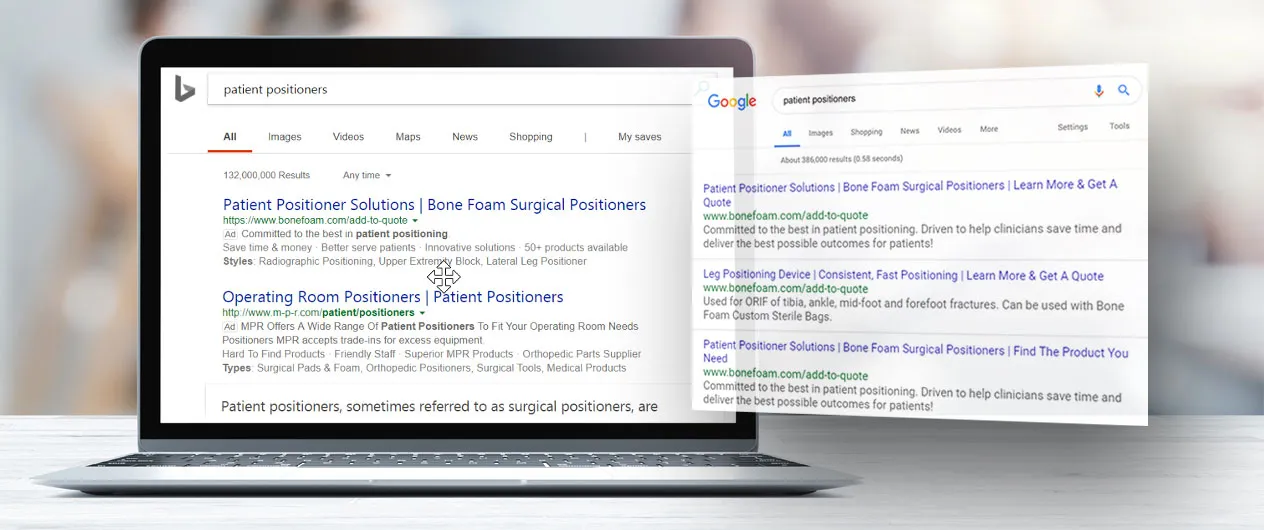The height and width of the screenshot is (530, 1264).
Task: Open the Operating Room Positioners result
Action: [393, 297]
